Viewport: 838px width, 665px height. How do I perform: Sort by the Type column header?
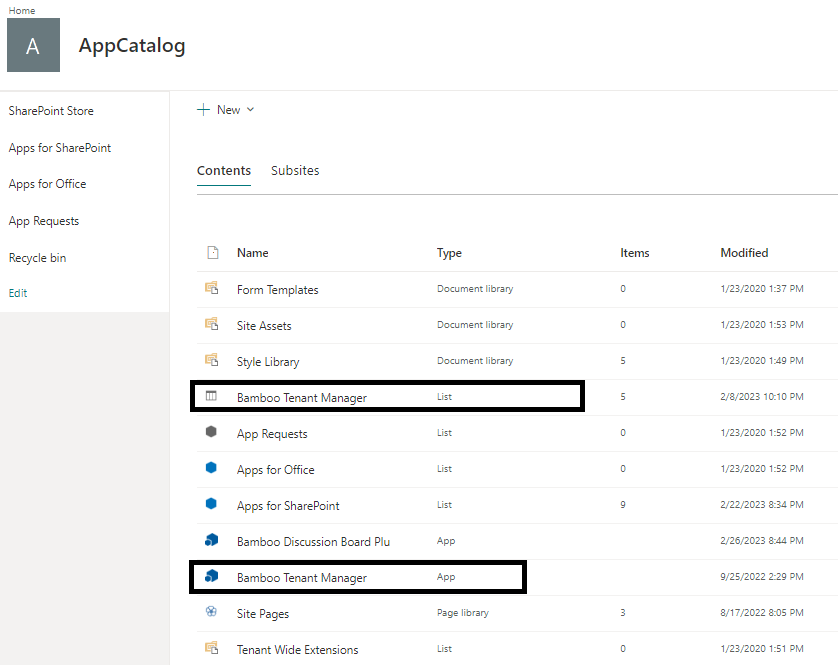pyautogui.click(x=449, y=253)
